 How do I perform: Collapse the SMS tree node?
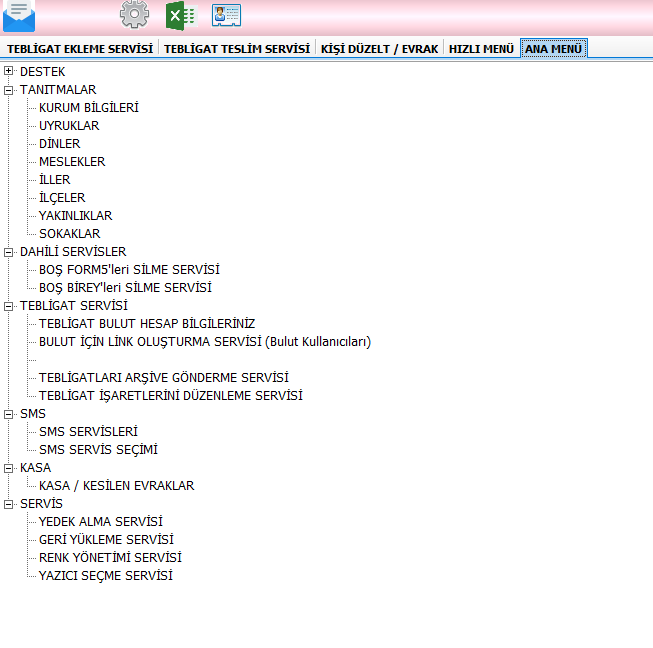[x=9, y=414]
